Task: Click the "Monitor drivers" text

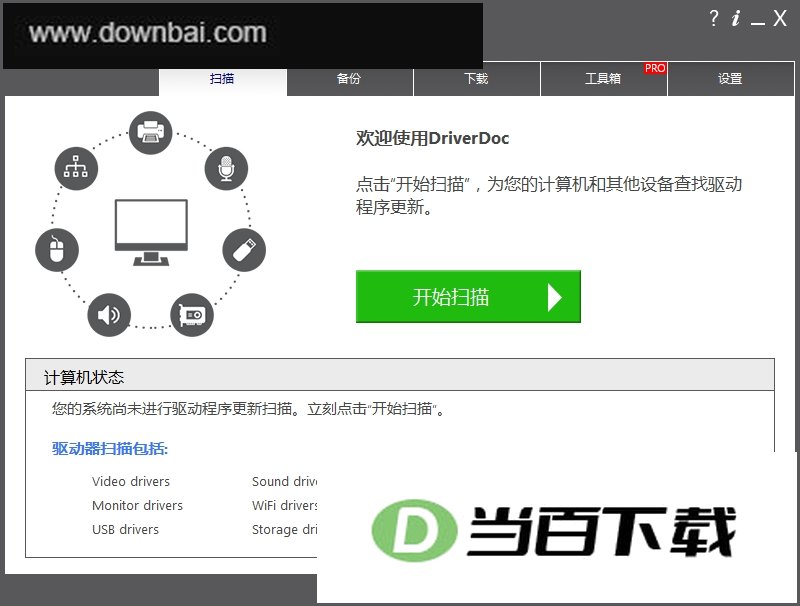Action: point(137,506)
